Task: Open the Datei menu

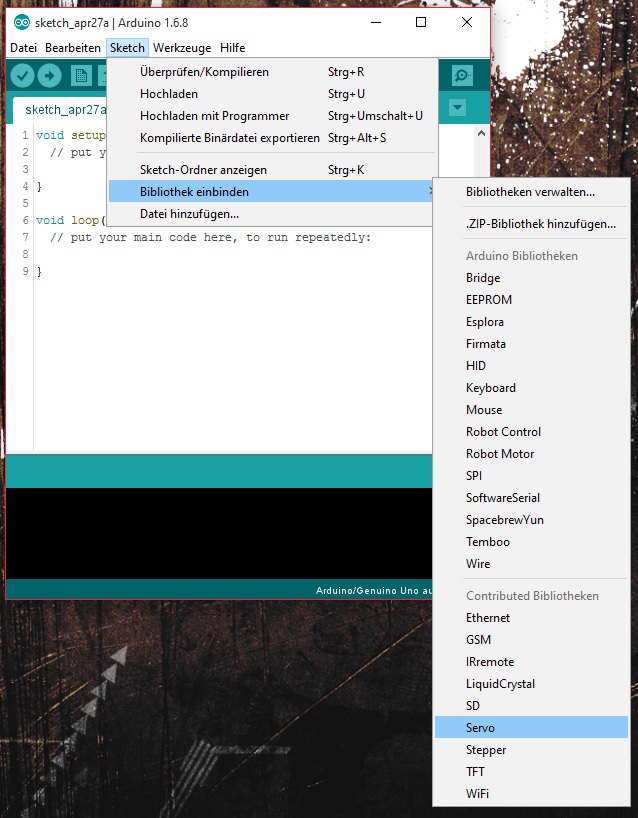Action: point(23,48)
